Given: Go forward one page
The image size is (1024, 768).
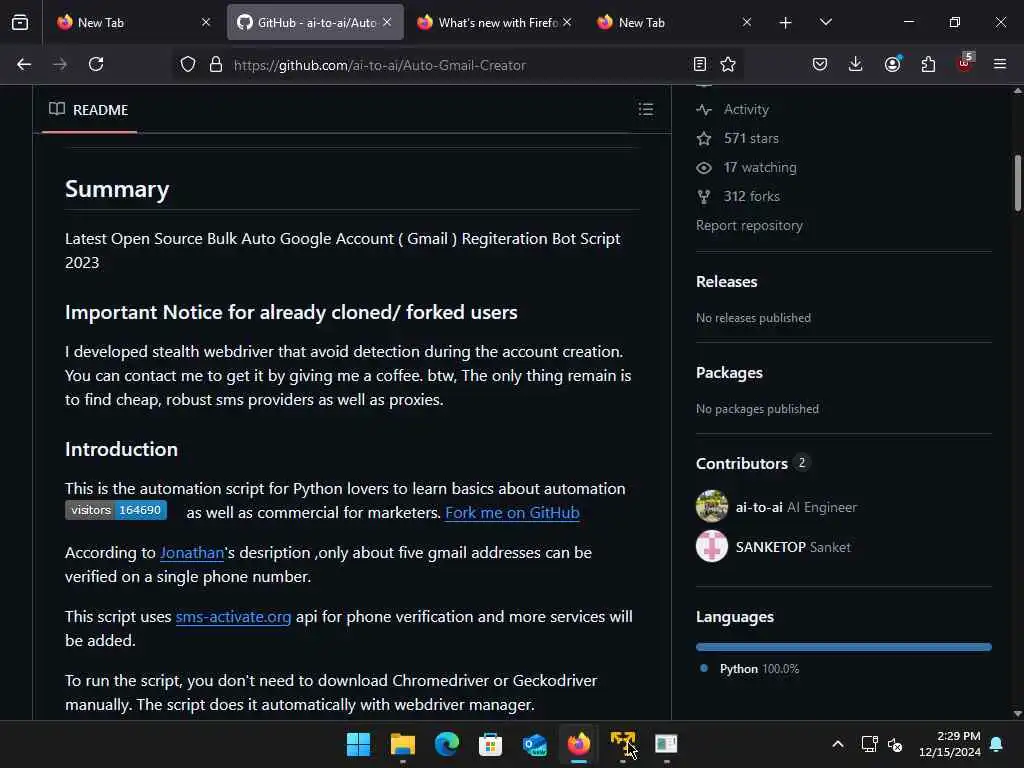Looking at the screenshot, I should coord(60,64).
